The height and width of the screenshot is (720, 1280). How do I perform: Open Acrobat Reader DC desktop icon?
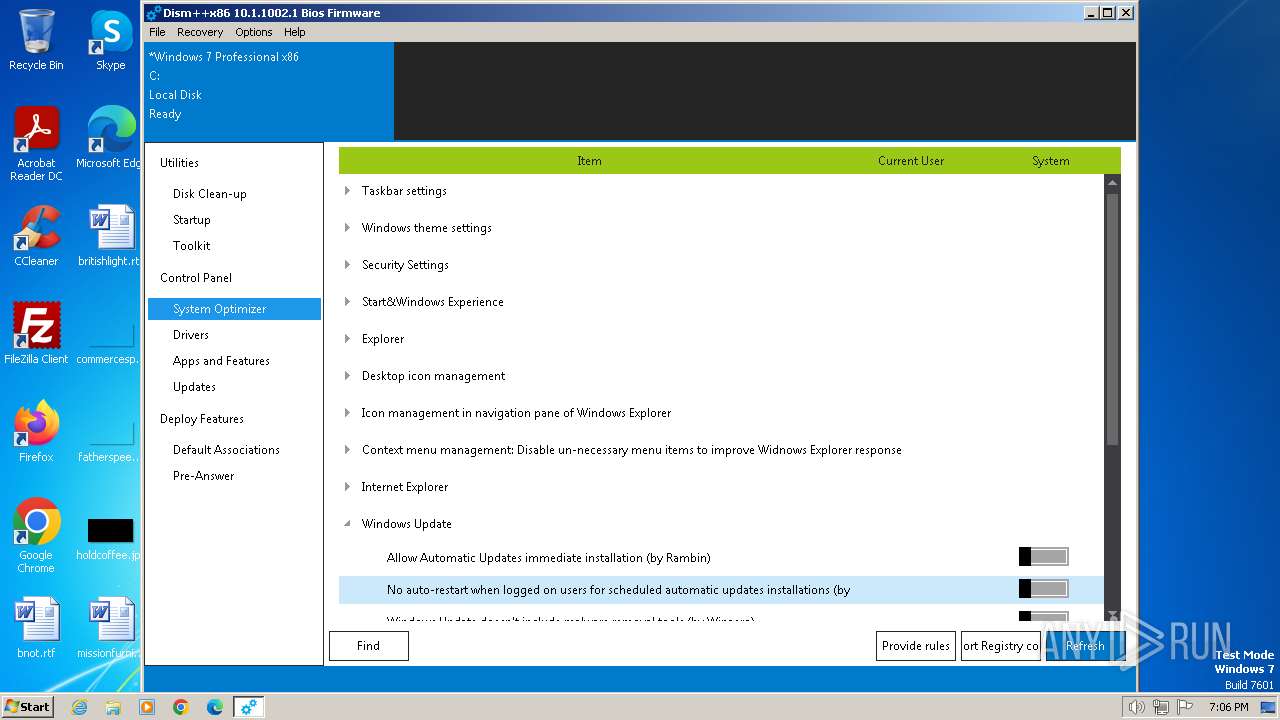point(36,144)
